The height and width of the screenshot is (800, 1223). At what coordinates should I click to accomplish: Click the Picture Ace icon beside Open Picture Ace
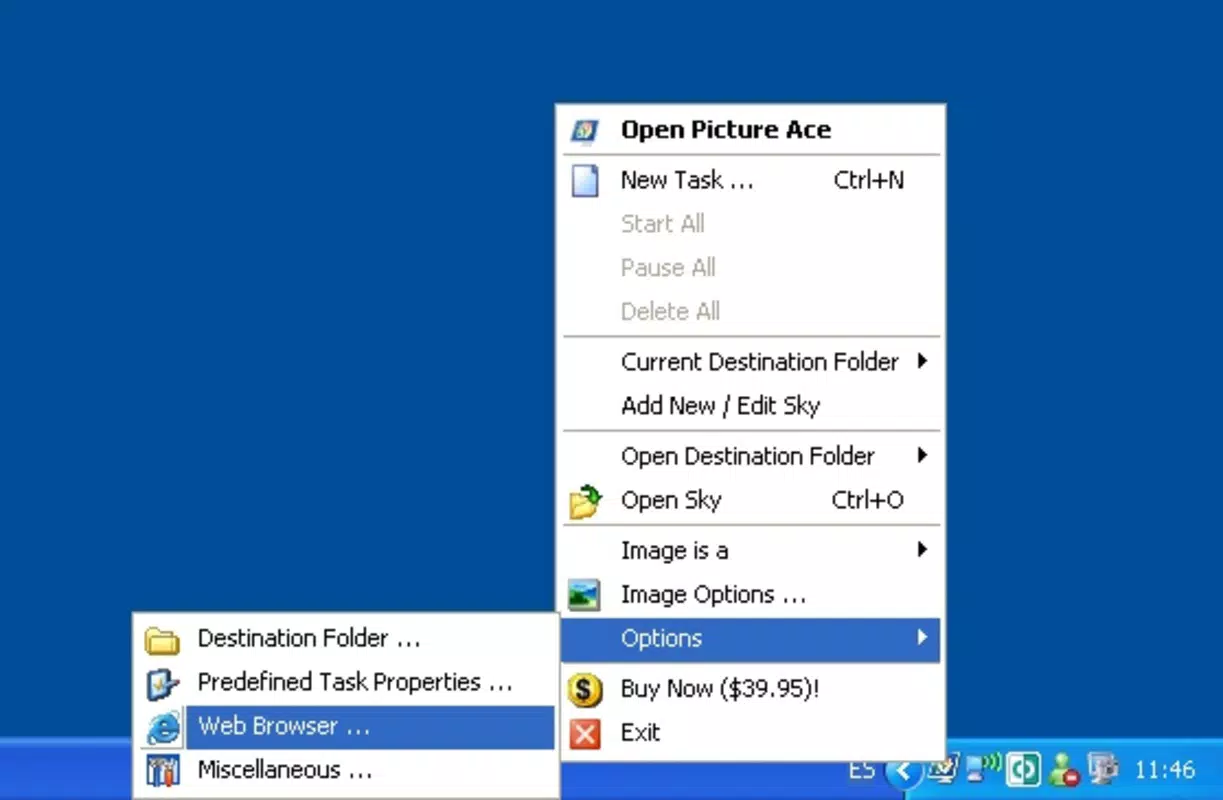584,130
